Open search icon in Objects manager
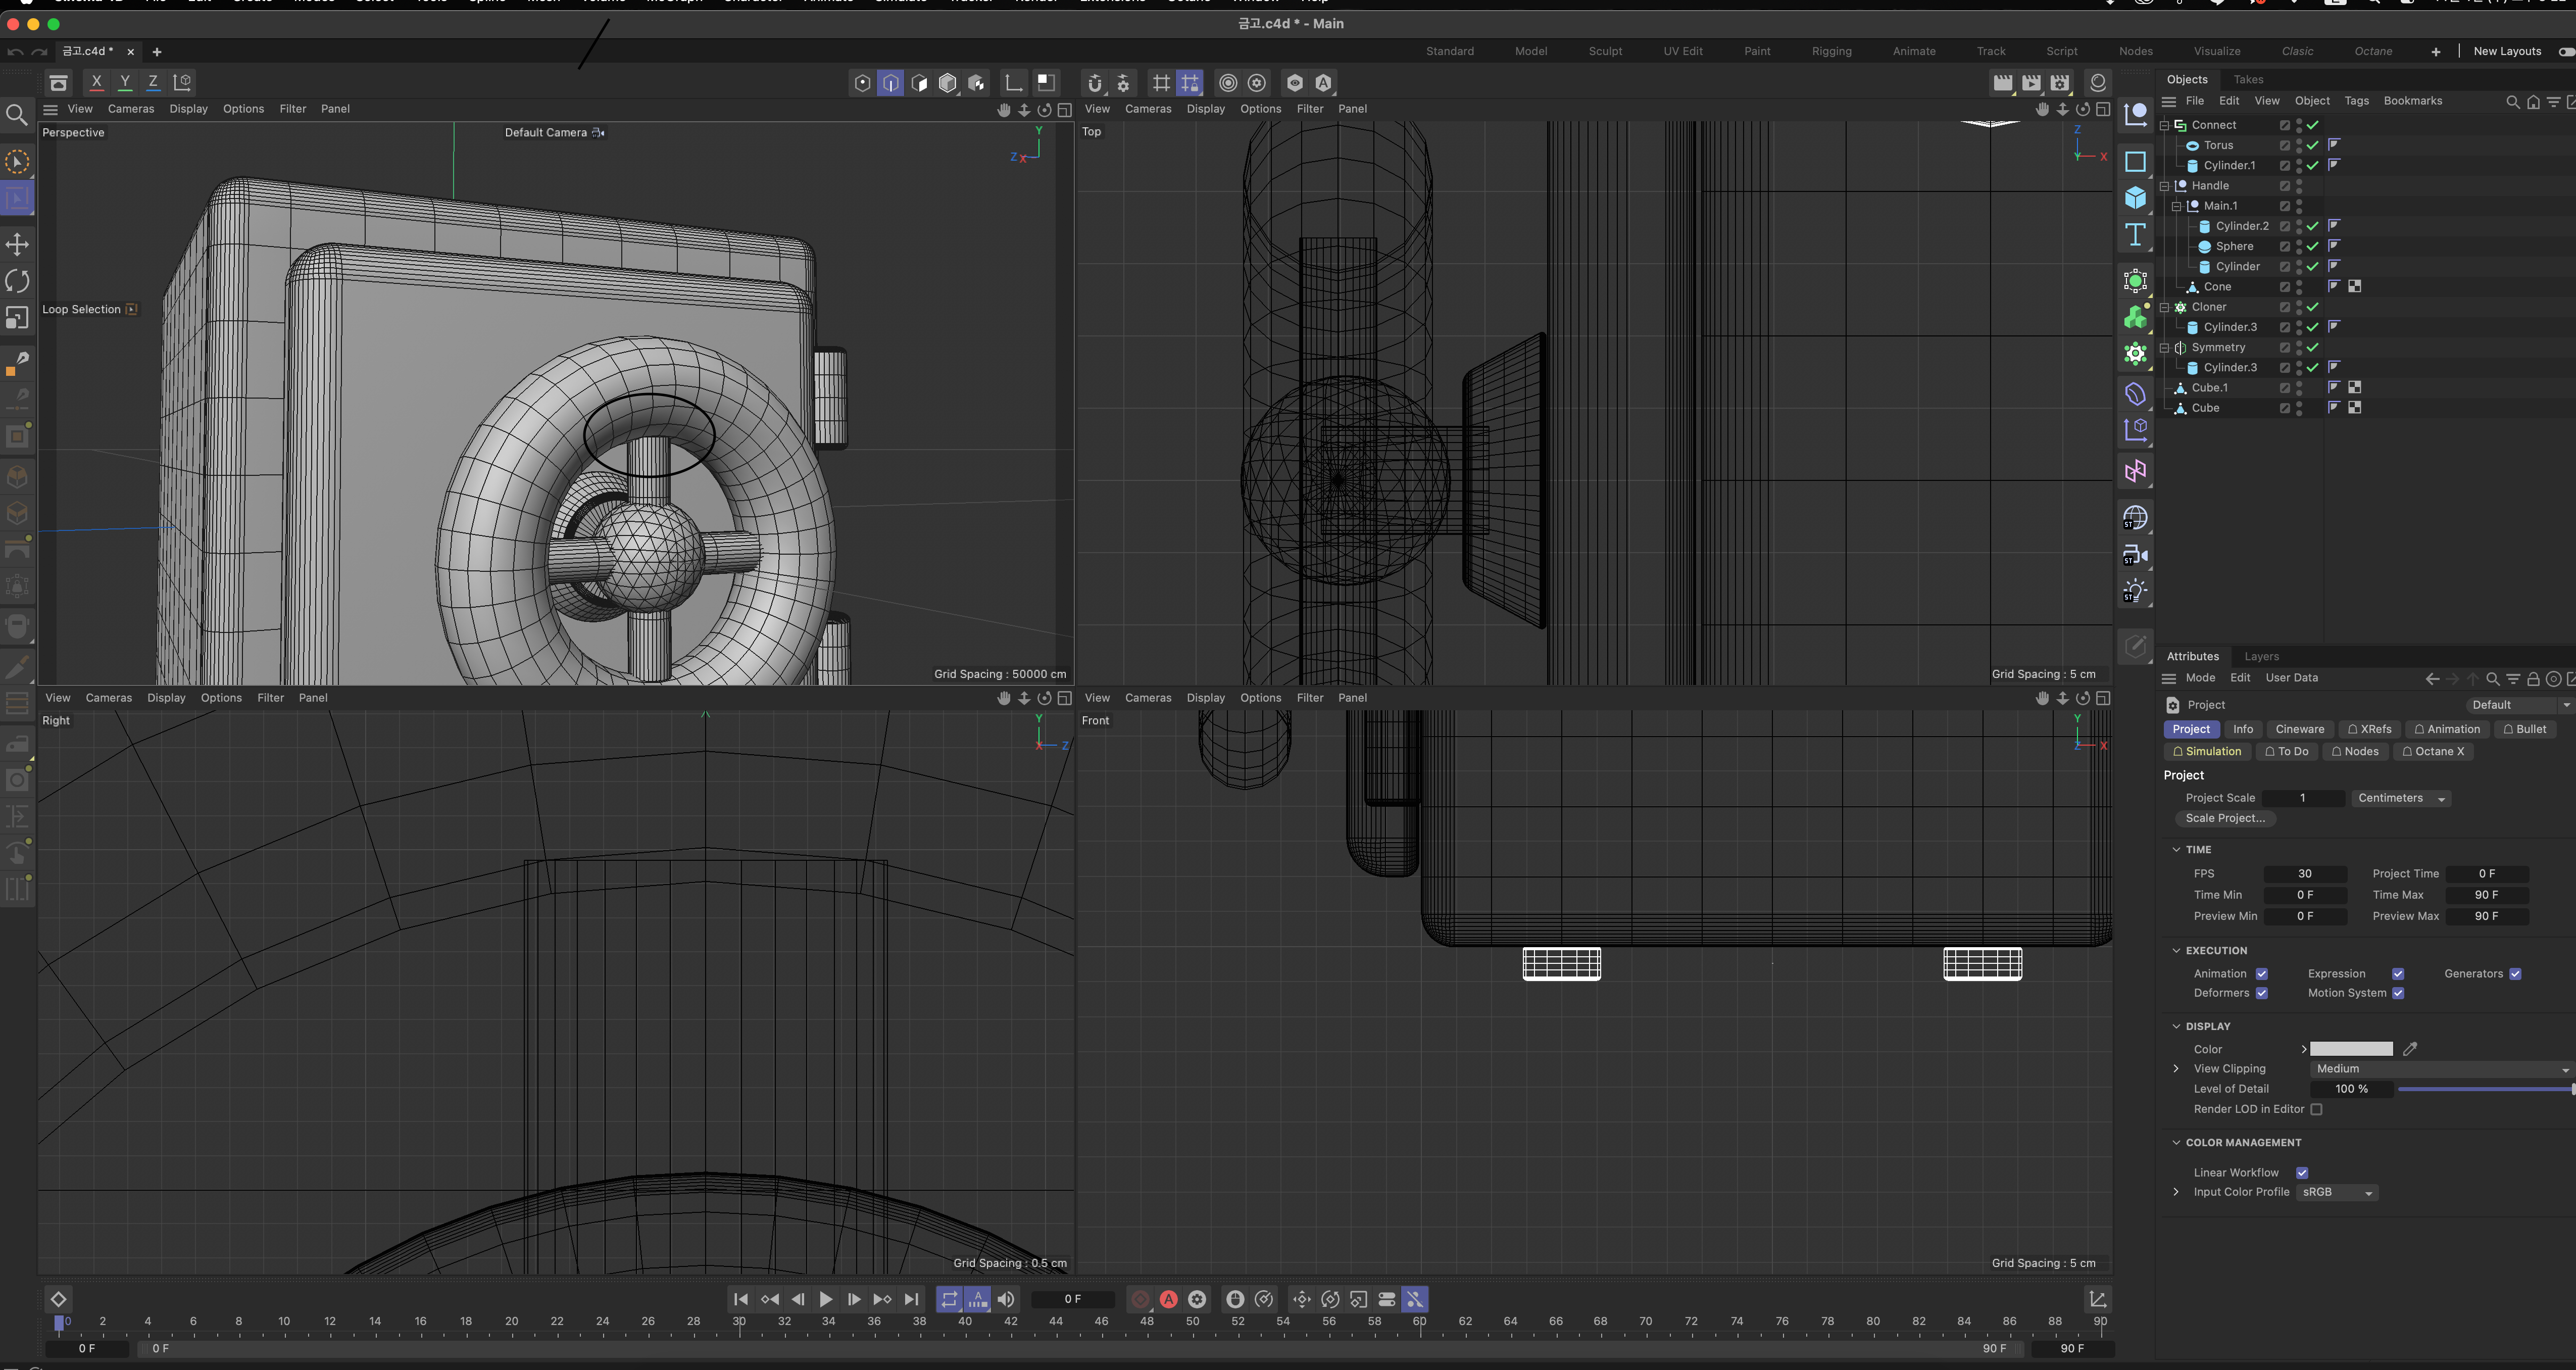The image size is (2576, 1370). (x=2512, y=102)
